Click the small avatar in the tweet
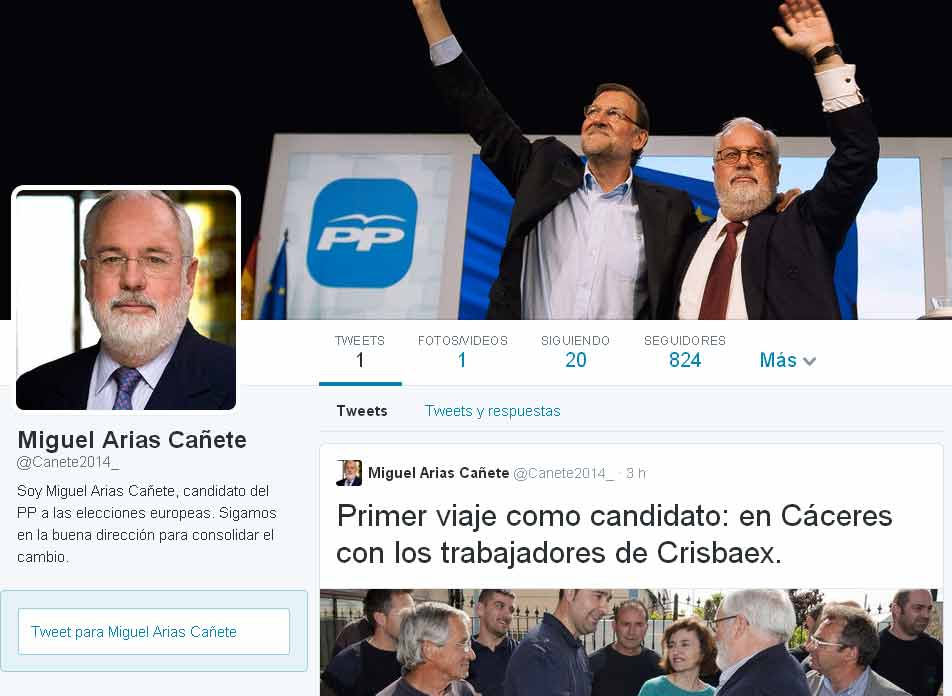 point(348,473)
